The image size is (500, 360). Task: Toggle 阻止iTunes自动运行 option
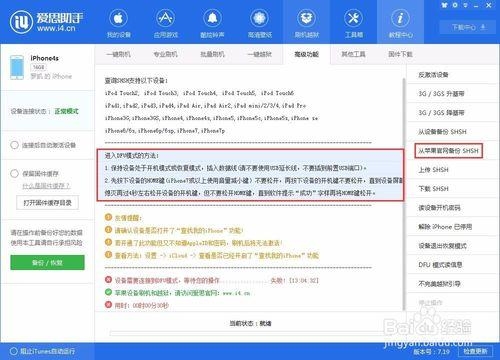[x=13, y=351]
